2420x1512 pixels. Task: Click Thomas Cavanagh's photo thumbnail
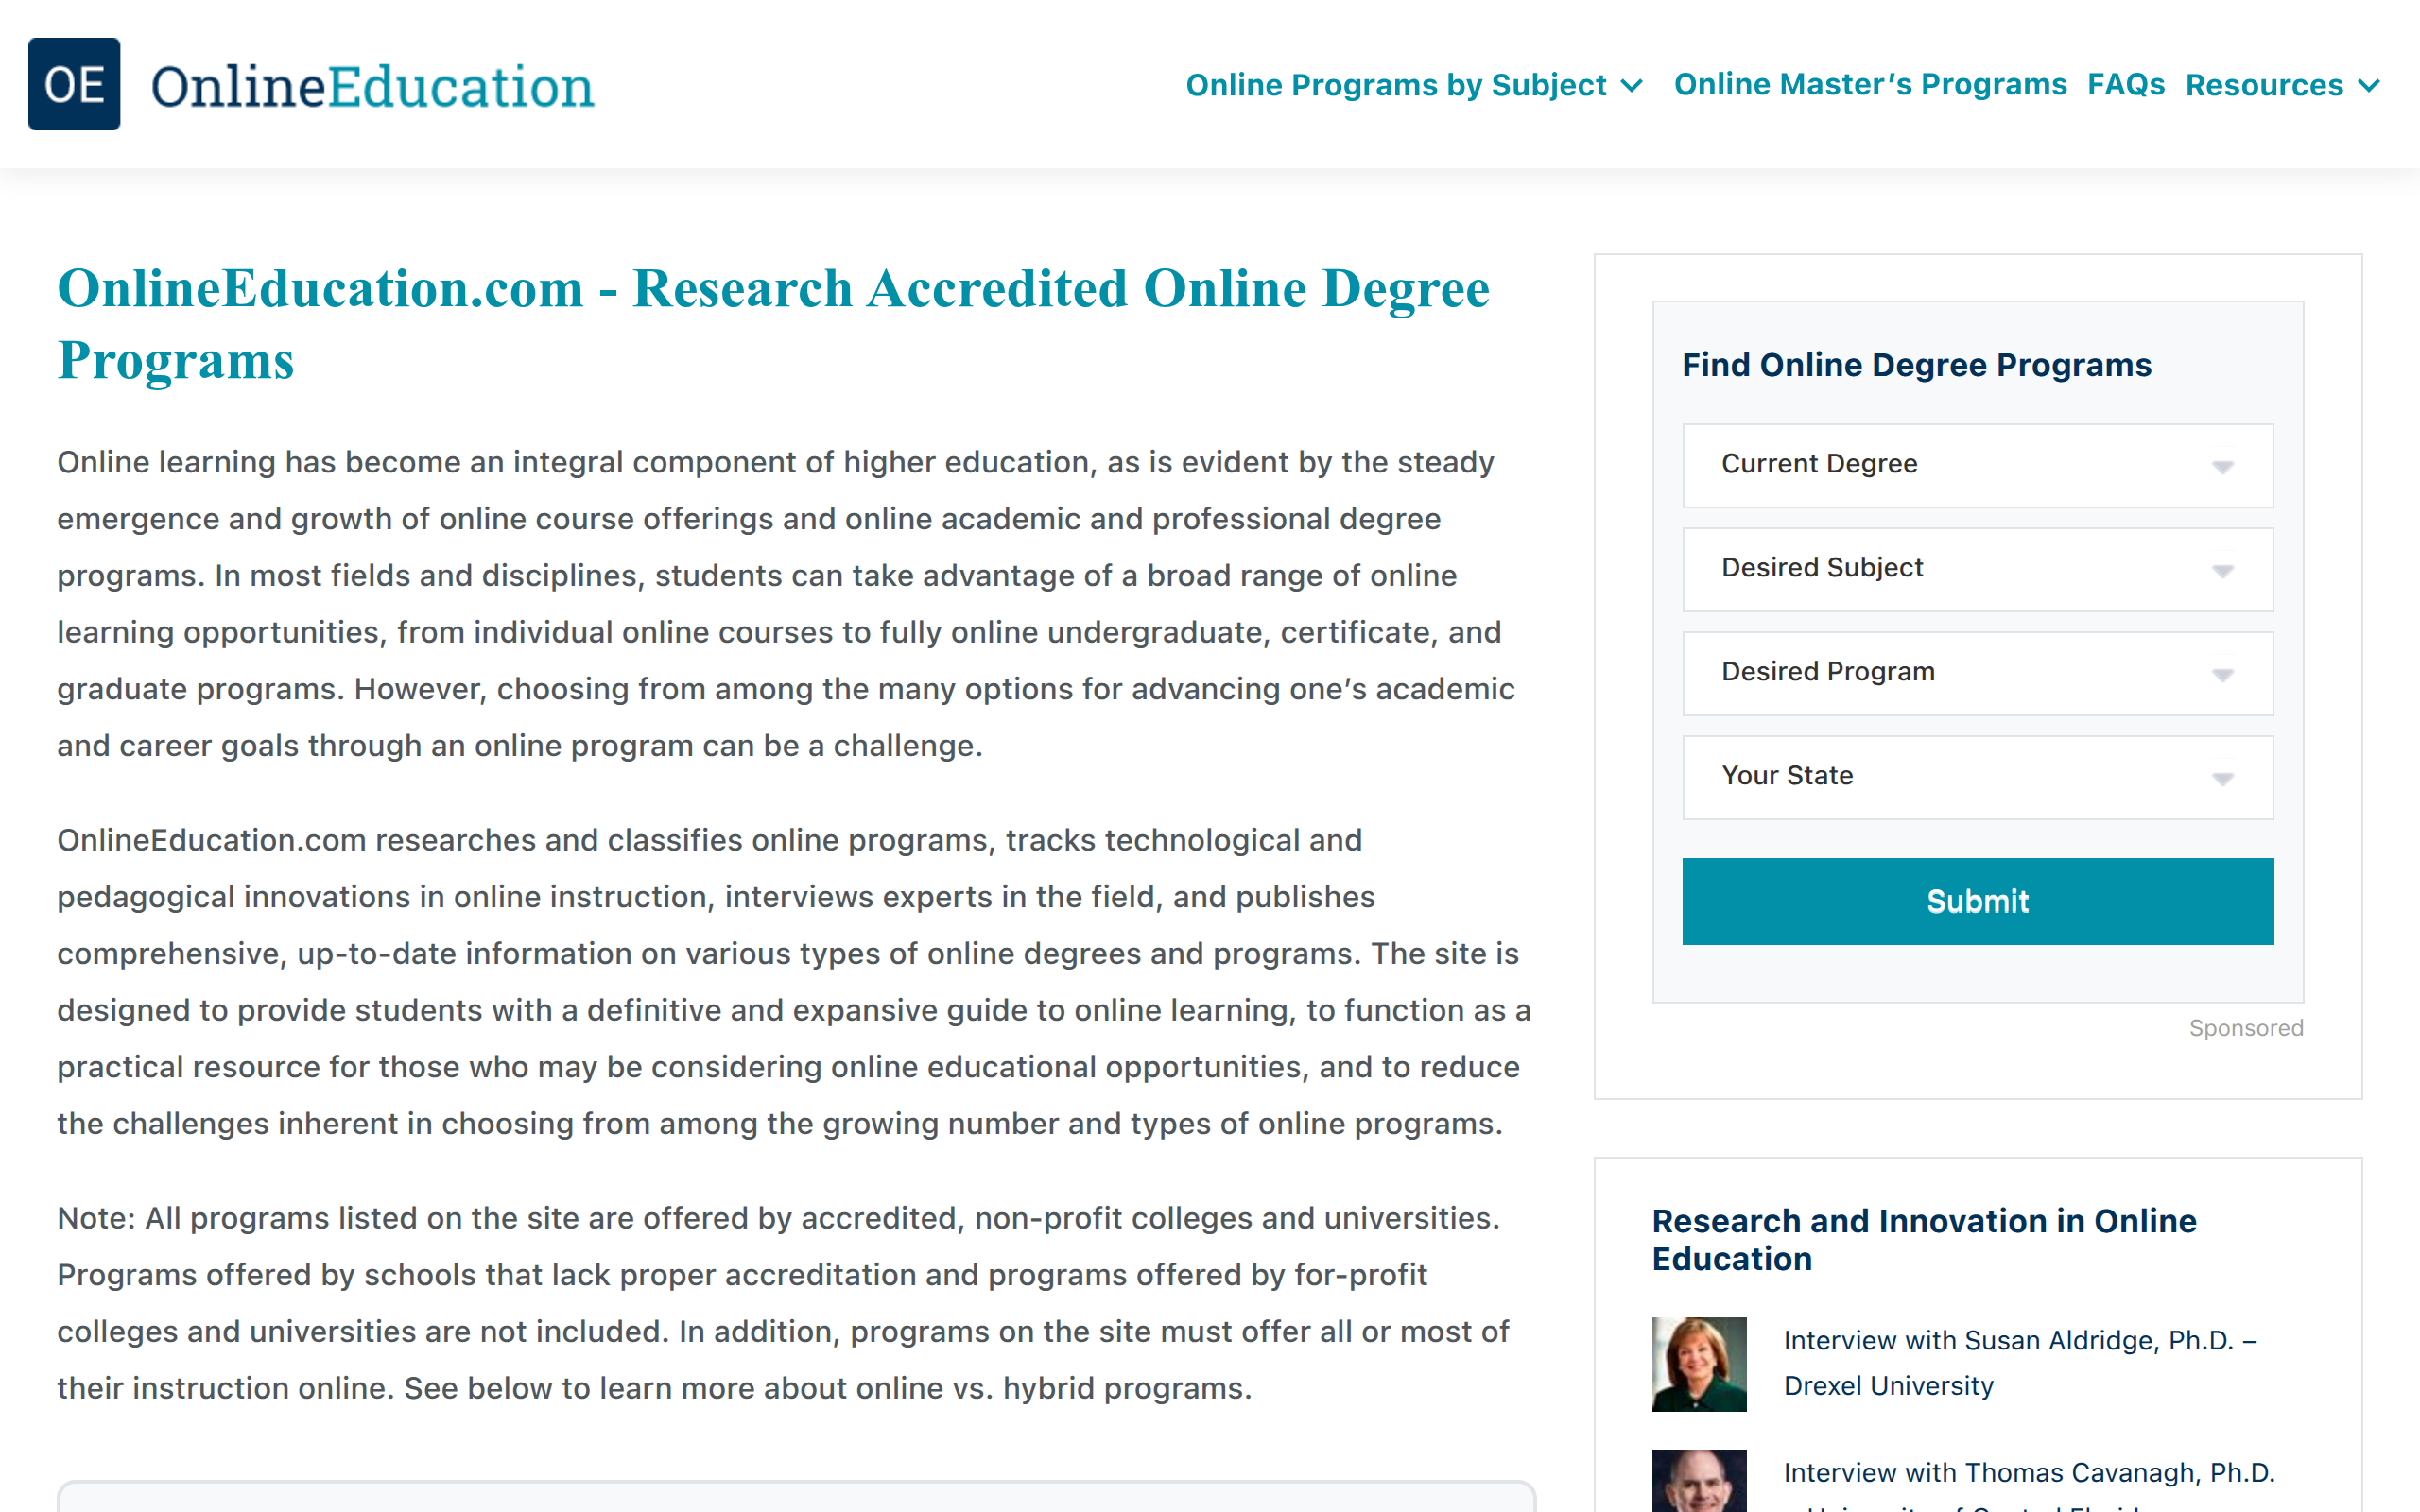(x=1699, y=1481)
